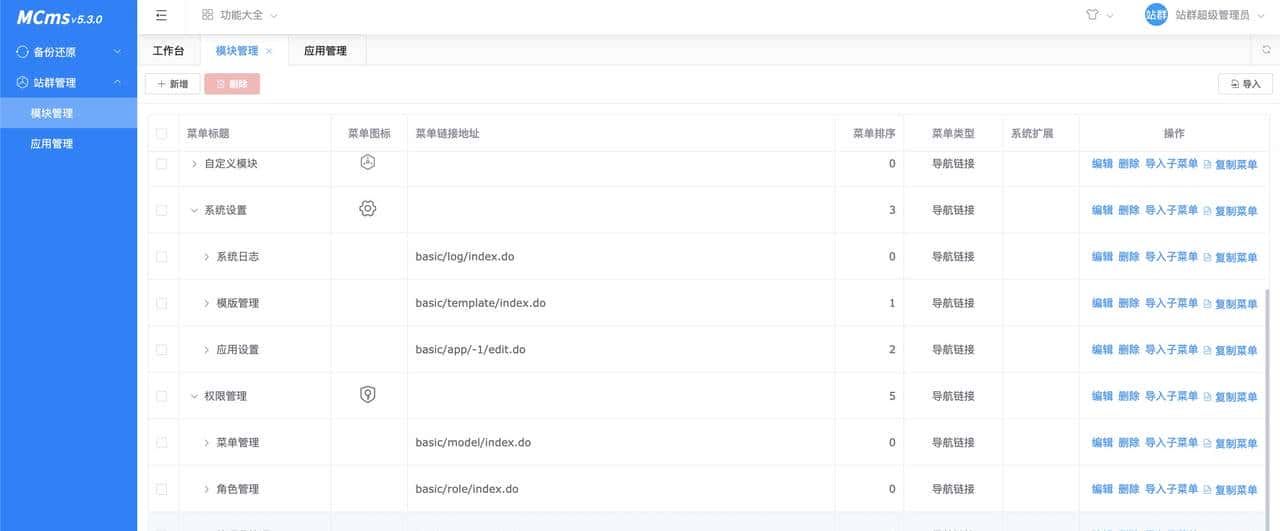Viewport: 1280px width, 531px height.
Task: Copy menu in the 自定义模块 row
Action: pyautogui.click(x=1230, y=164)
